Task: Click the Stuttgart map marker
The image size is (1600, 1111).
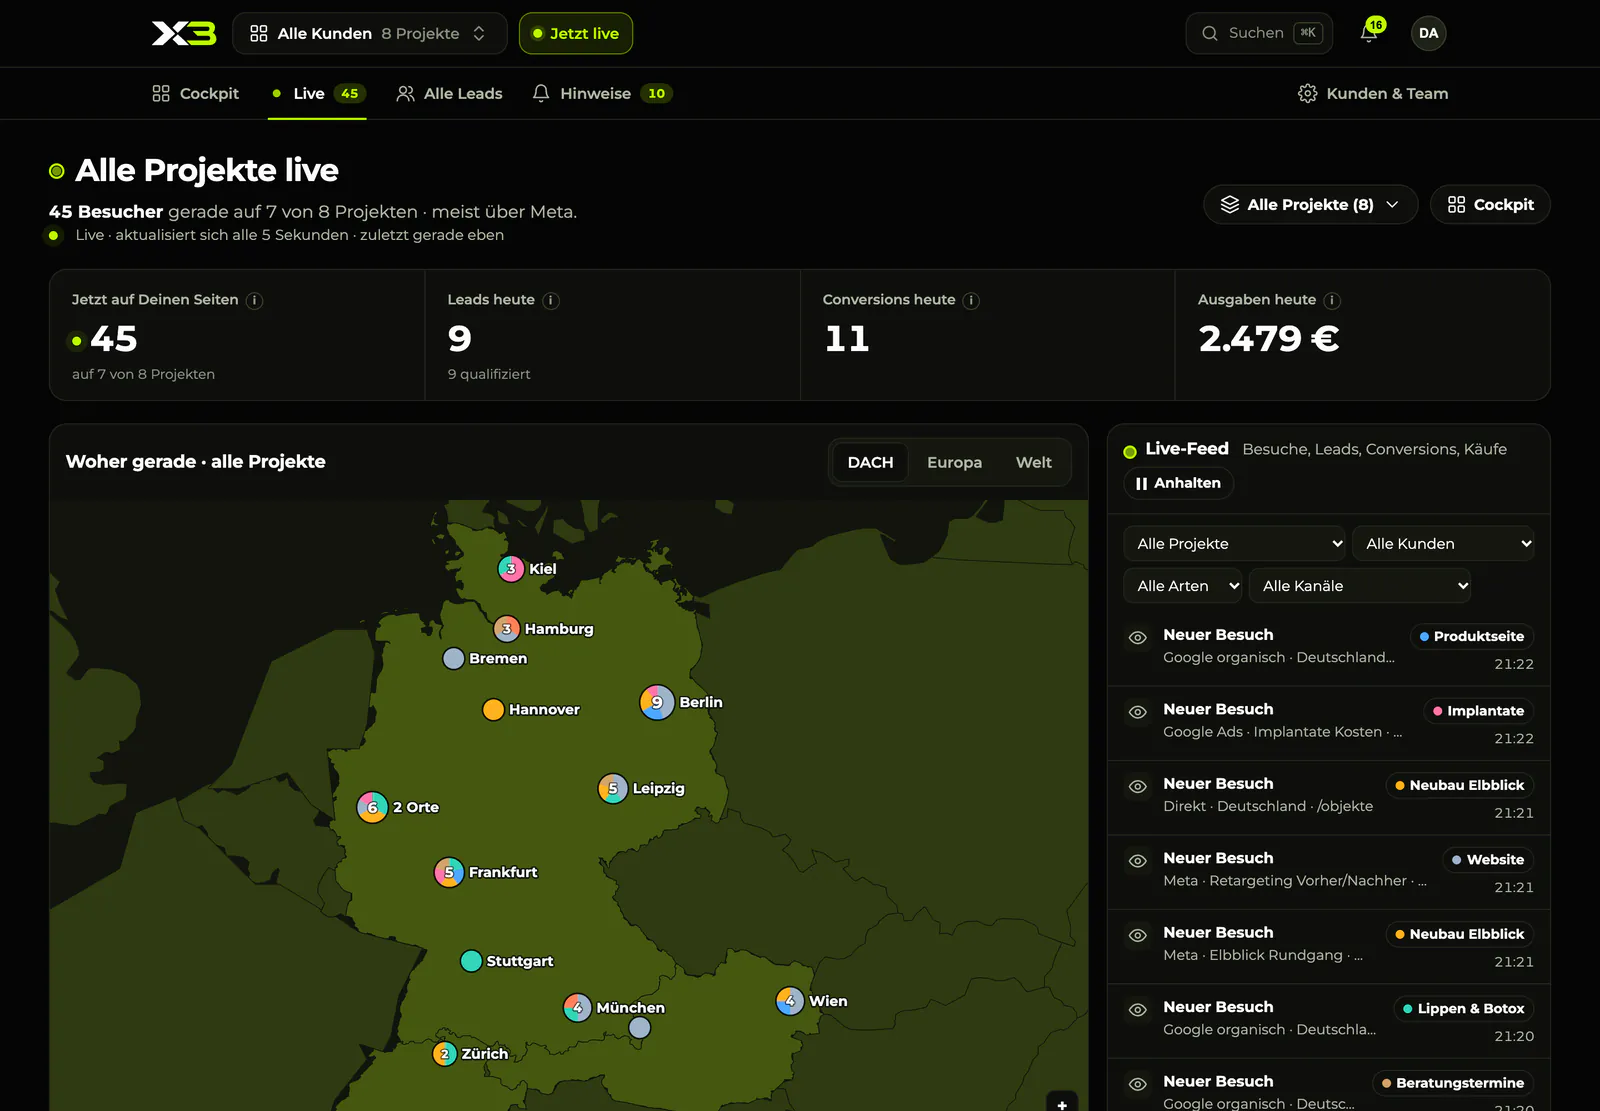Action: click(x=471, y=961)
